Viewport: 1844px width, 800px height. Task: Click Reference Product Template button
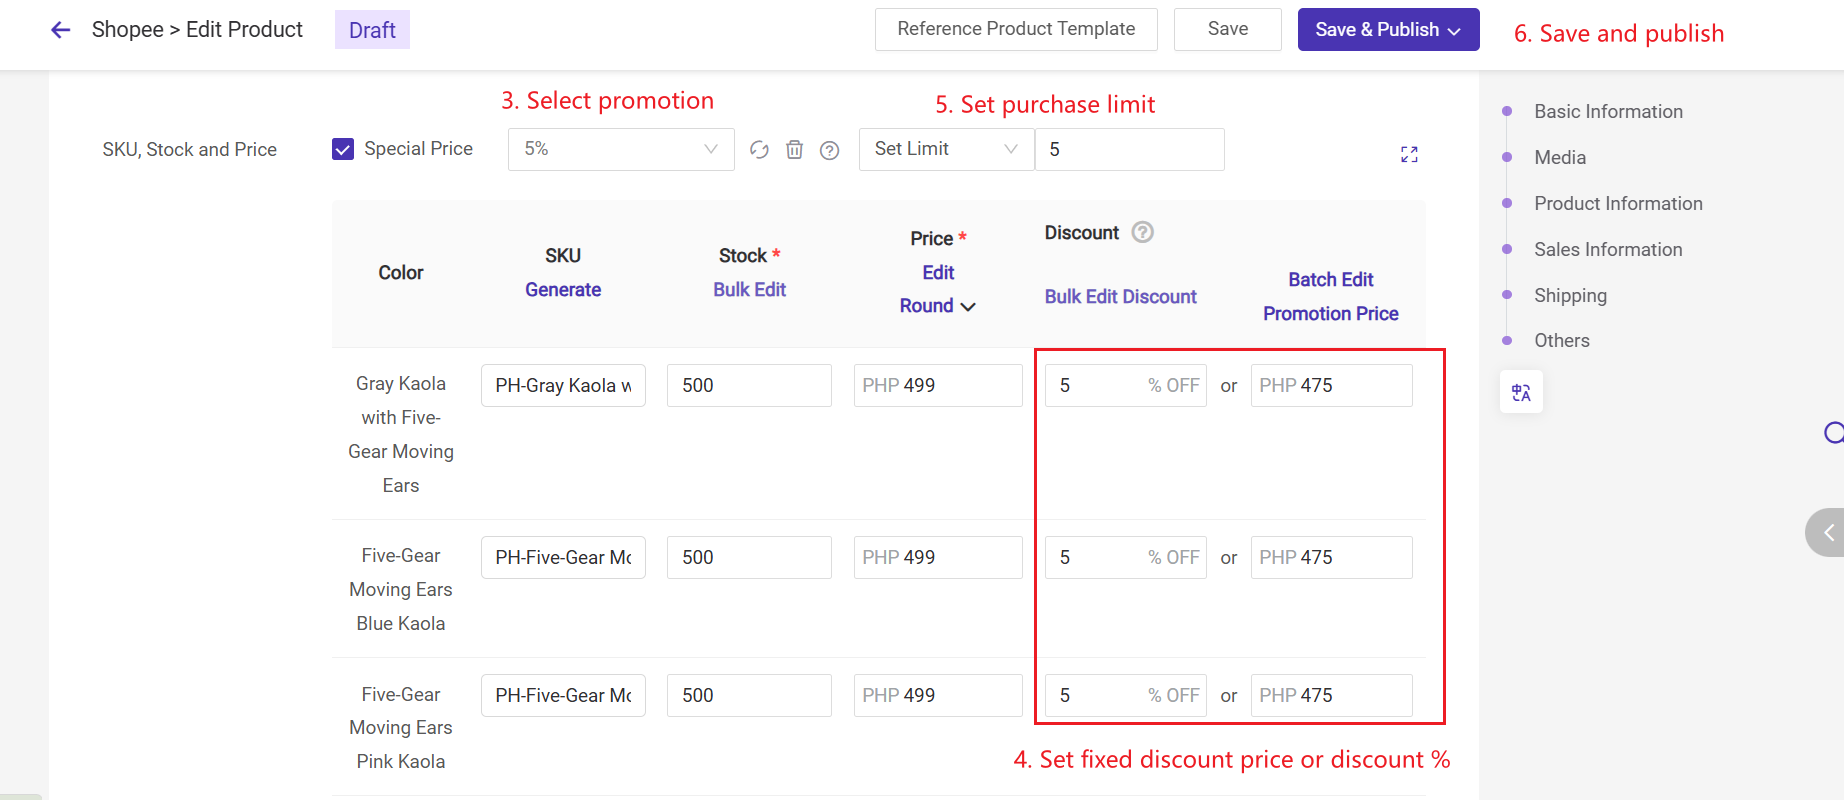[x=1016, y=29]
